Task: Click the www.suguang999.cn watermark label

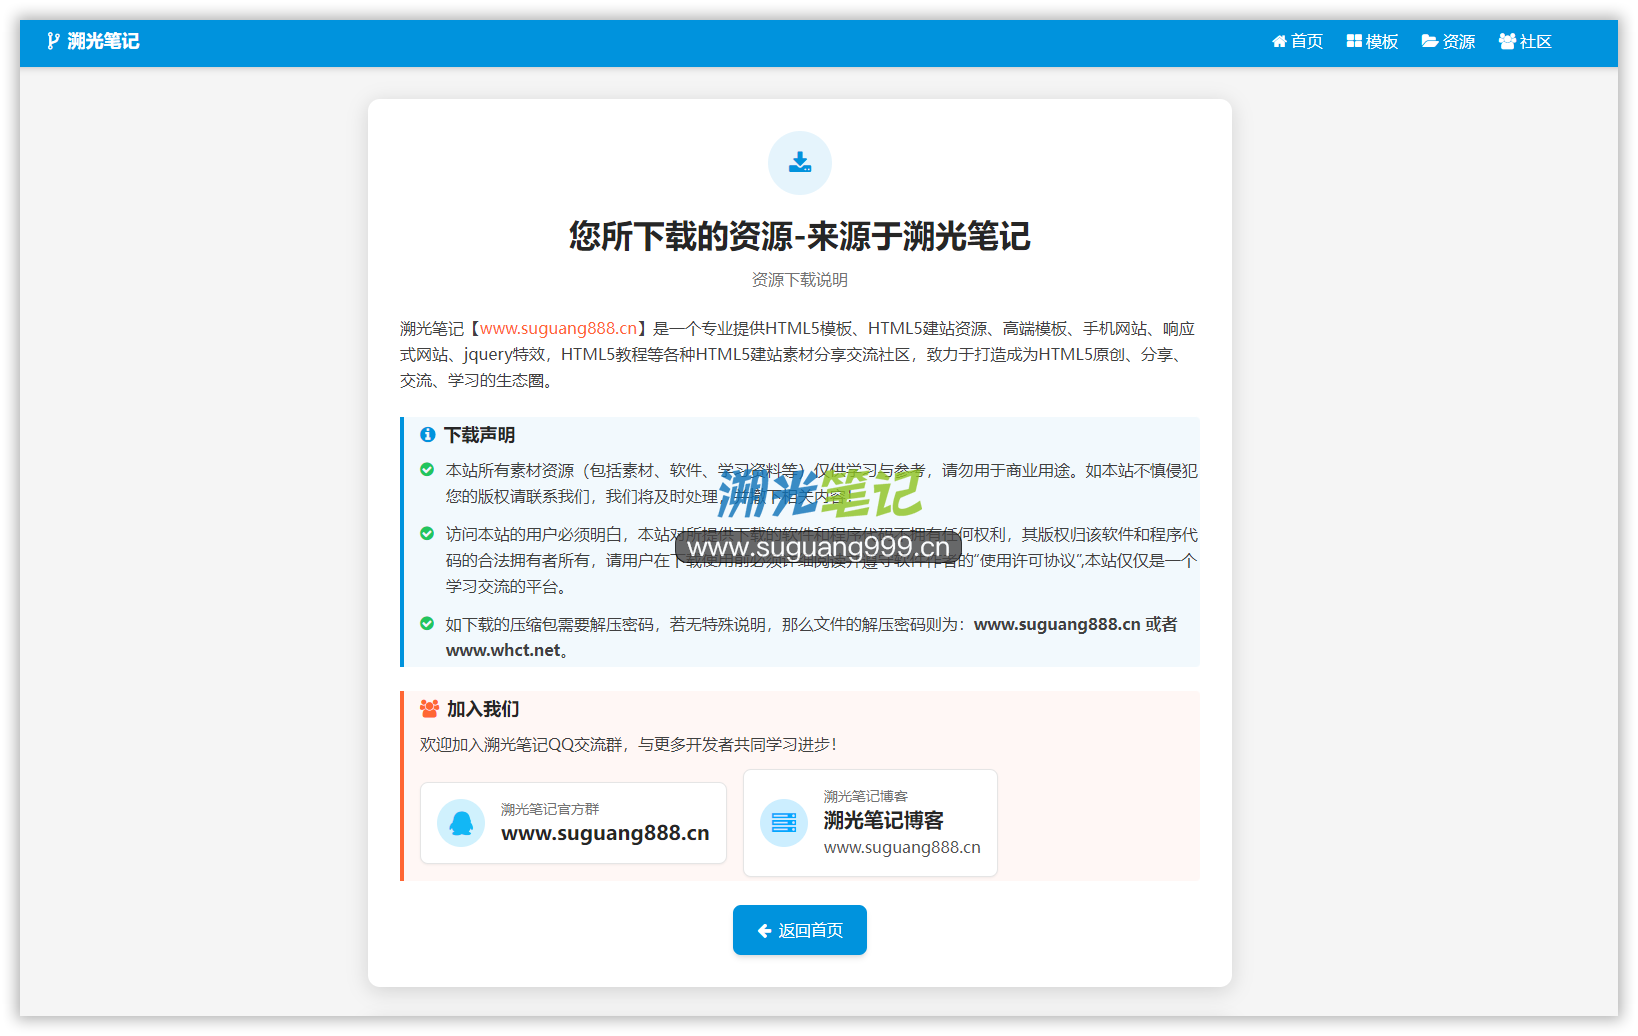Action: [x=818, y=547]
